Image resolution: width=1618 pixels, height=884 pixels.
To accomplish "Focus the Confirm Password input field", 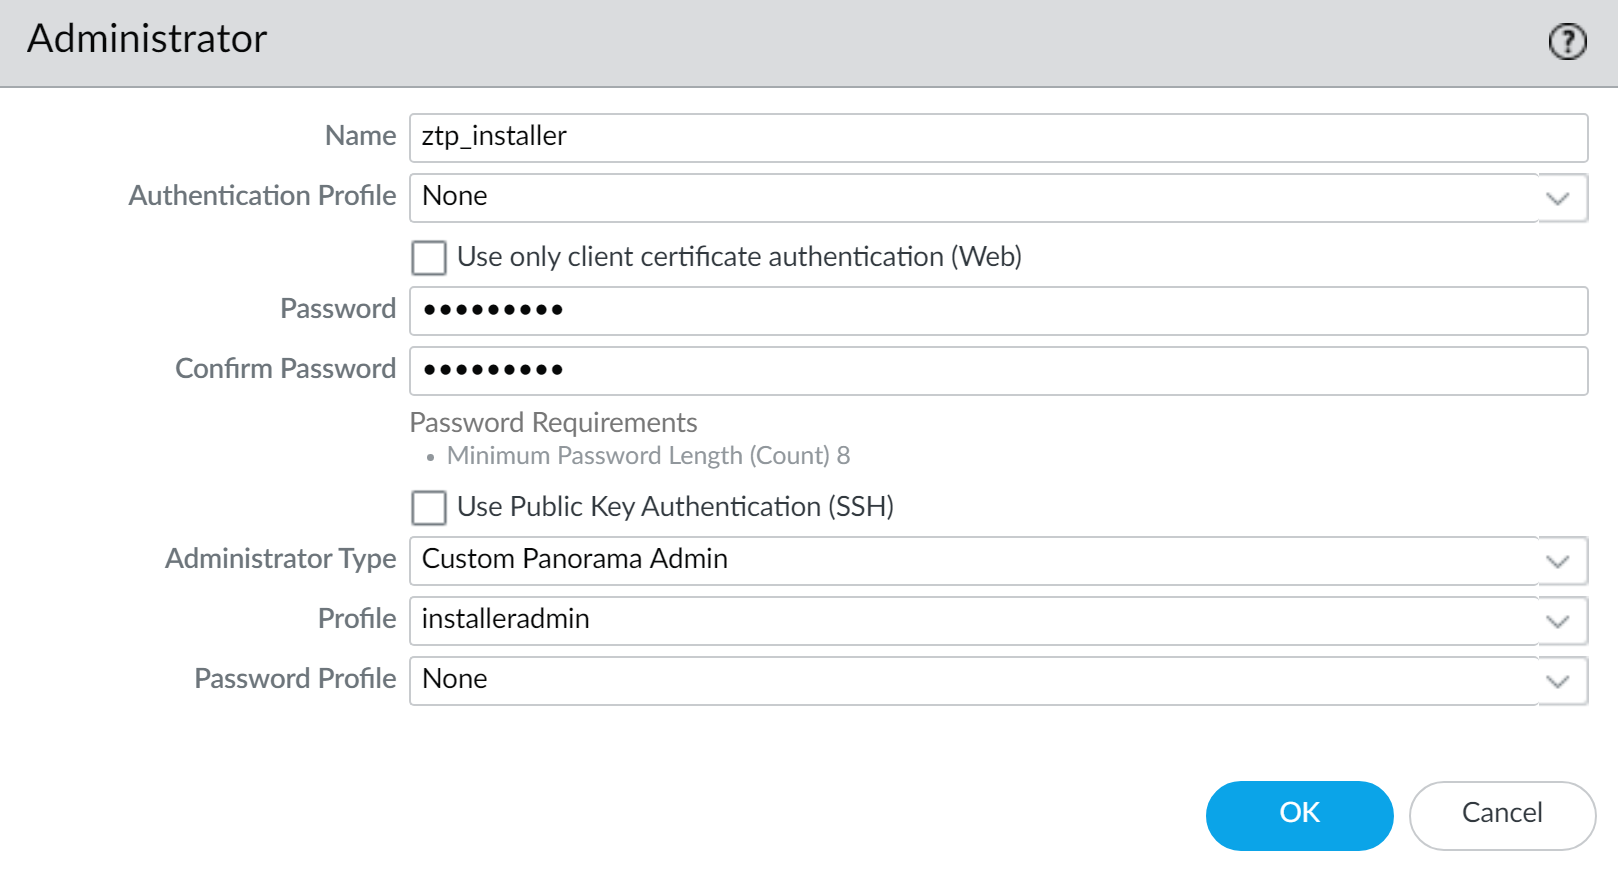I will [997, 371].
